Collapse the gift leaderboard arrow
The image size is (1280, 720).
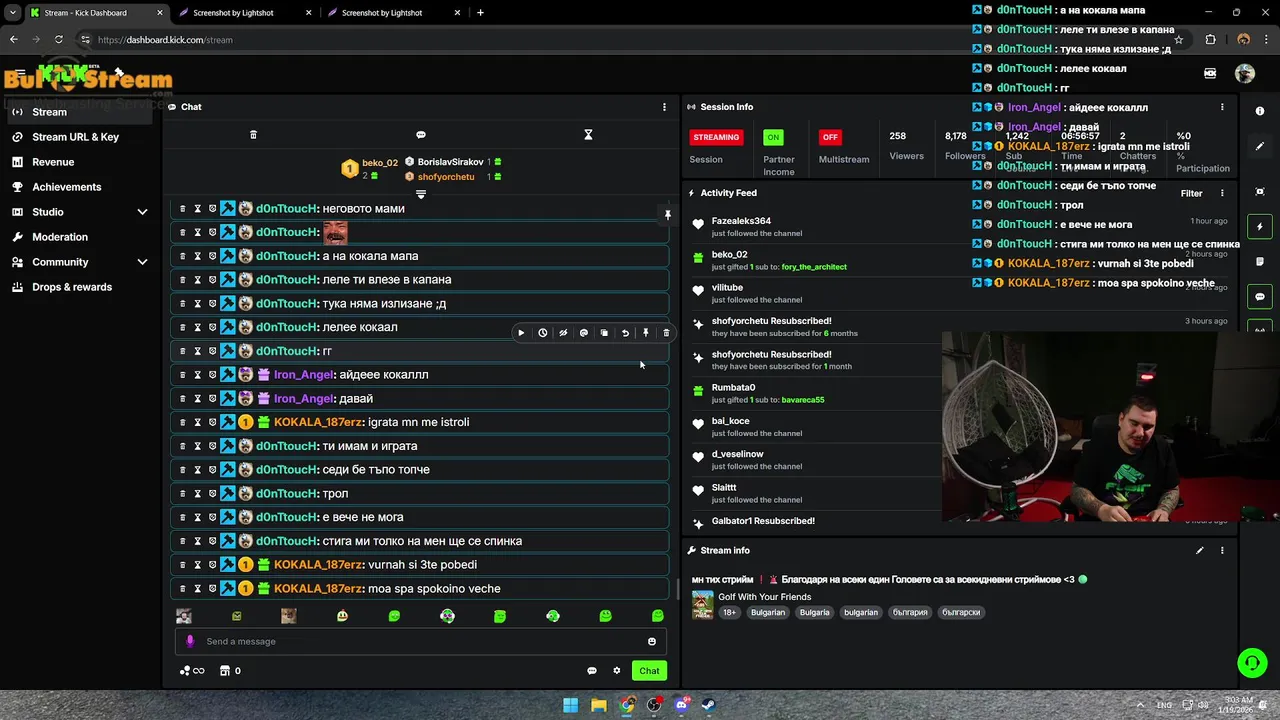coord(421,194)
